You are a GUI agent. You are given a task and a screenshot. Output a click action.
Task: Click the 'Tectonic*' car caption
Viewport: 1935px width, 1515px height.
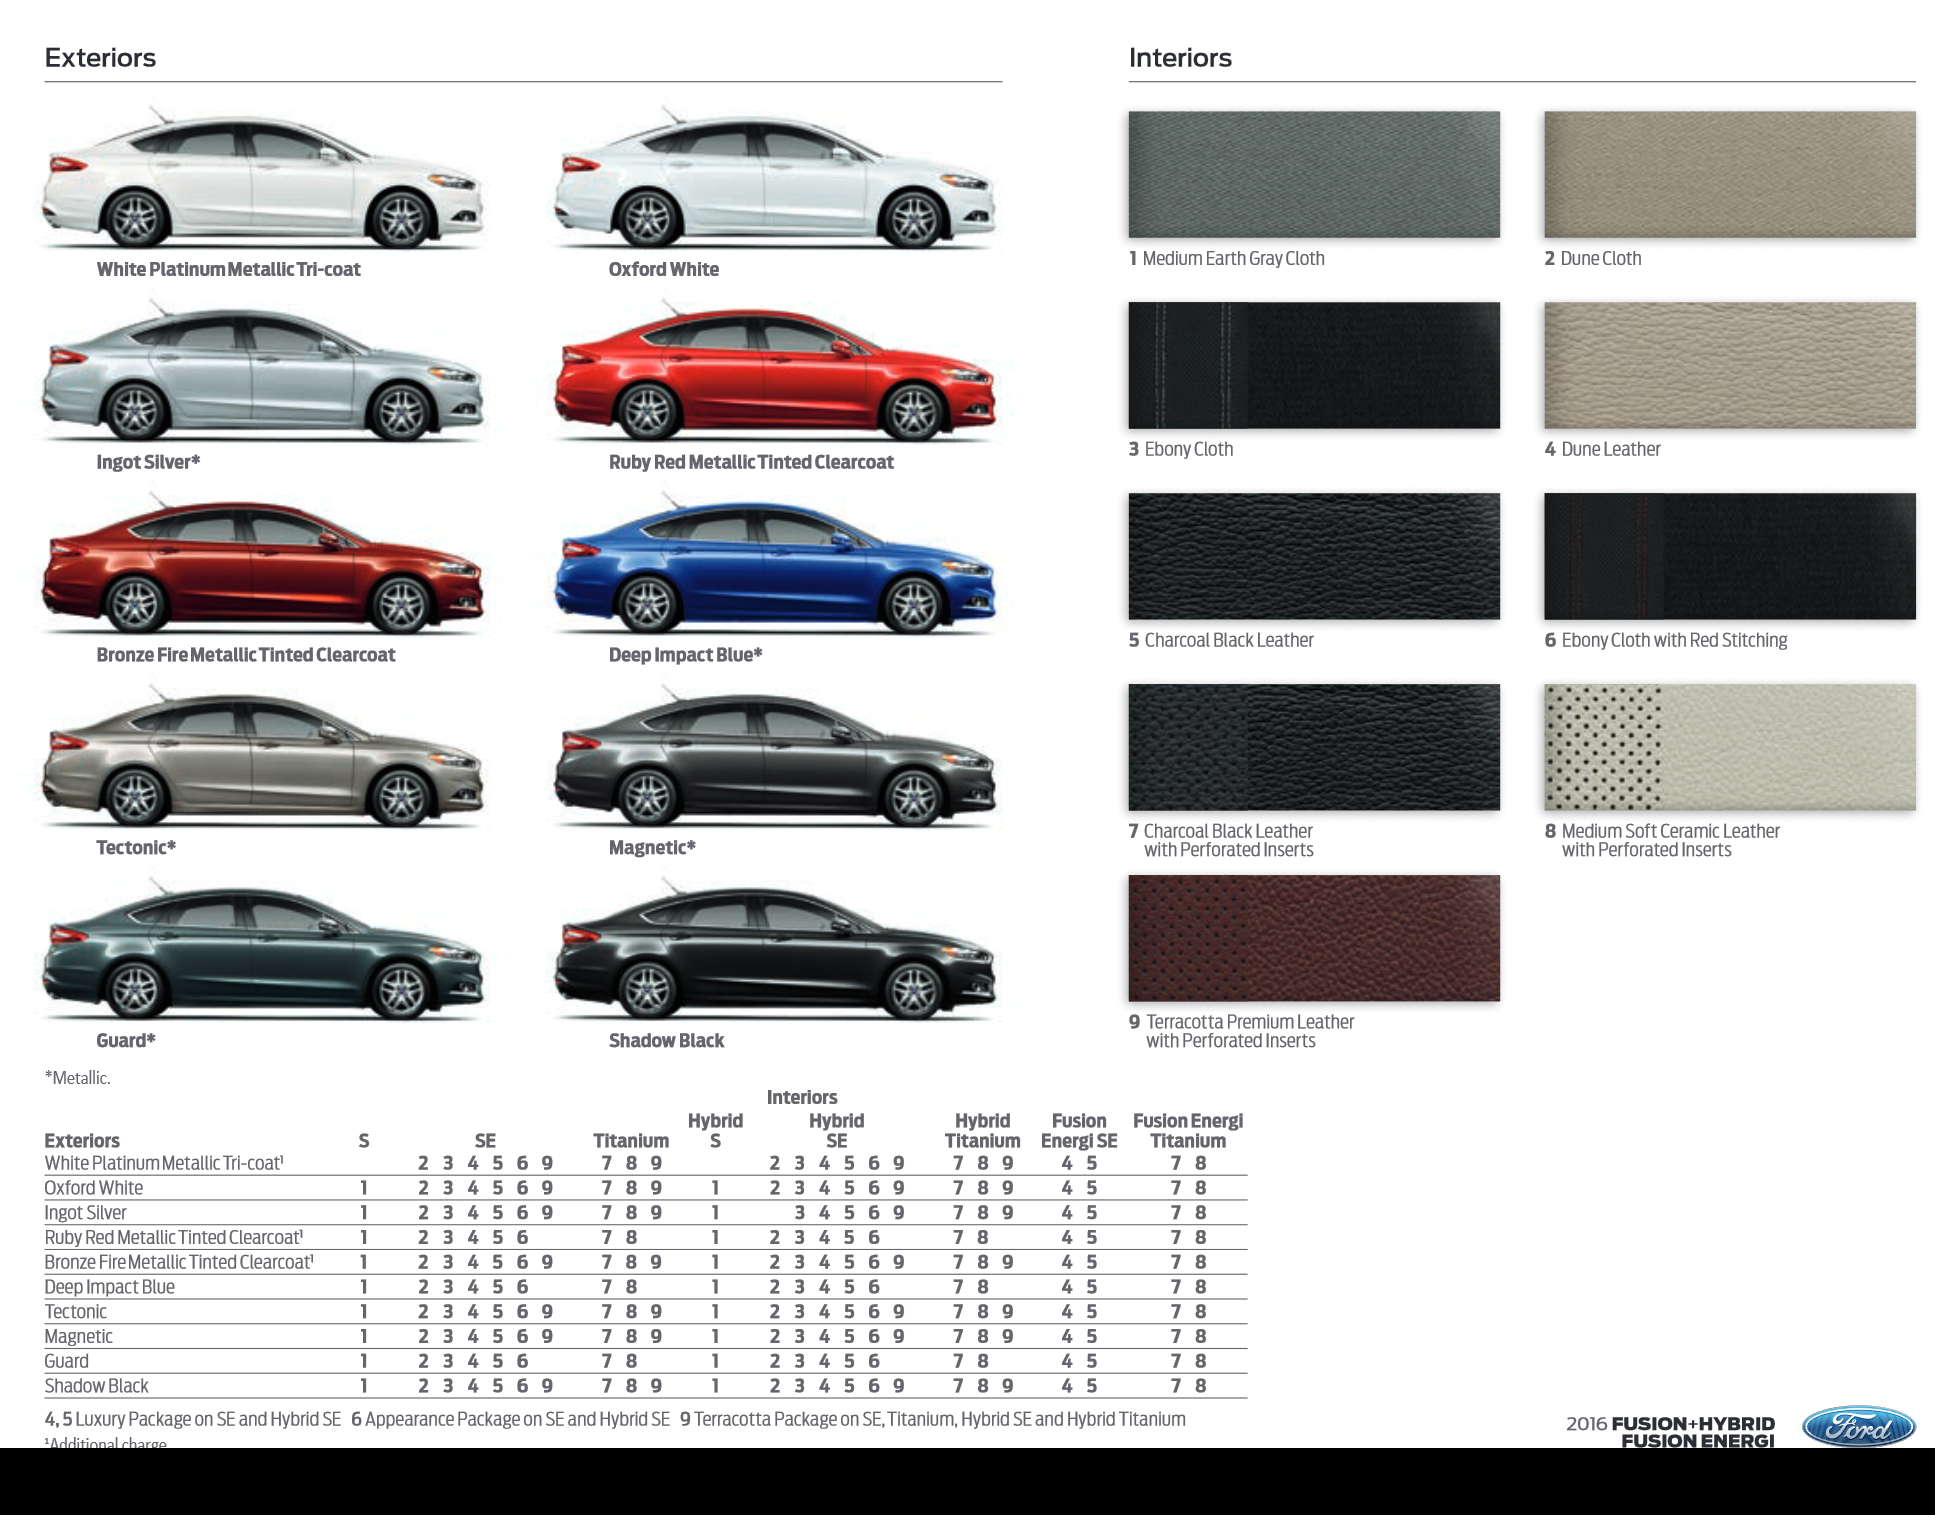click(x=136, y=848)
